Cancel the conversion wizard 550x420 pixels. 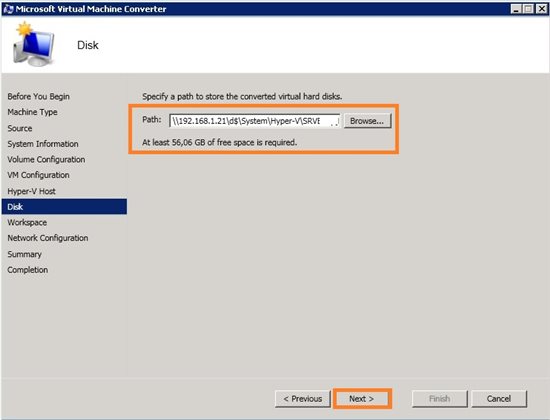(x=499, y=399)
